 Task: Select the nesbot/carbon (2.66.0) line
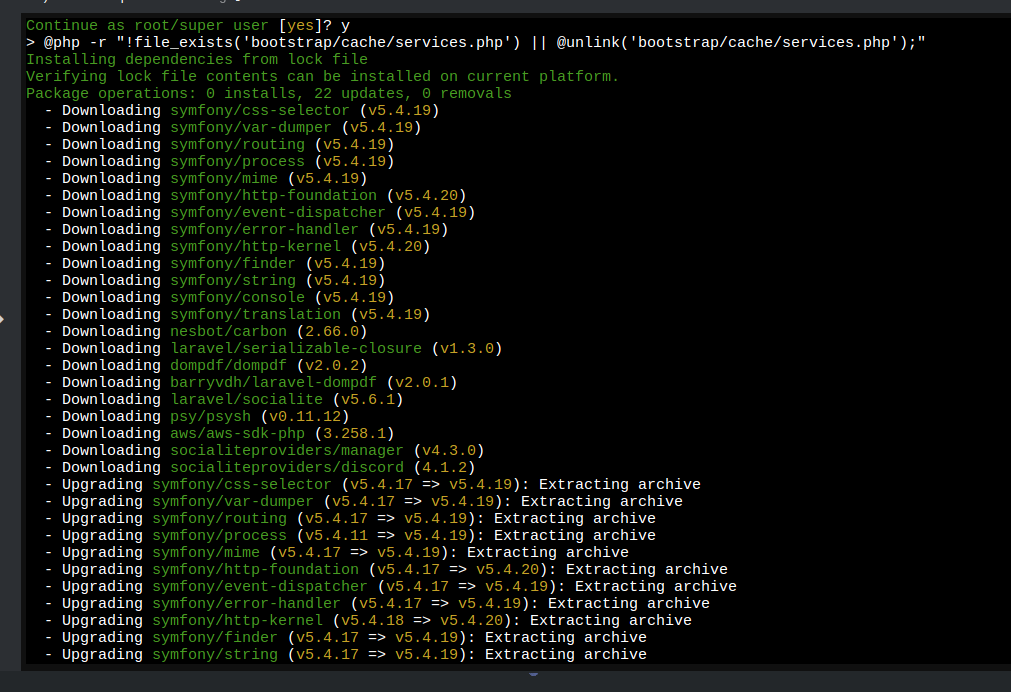206,331
